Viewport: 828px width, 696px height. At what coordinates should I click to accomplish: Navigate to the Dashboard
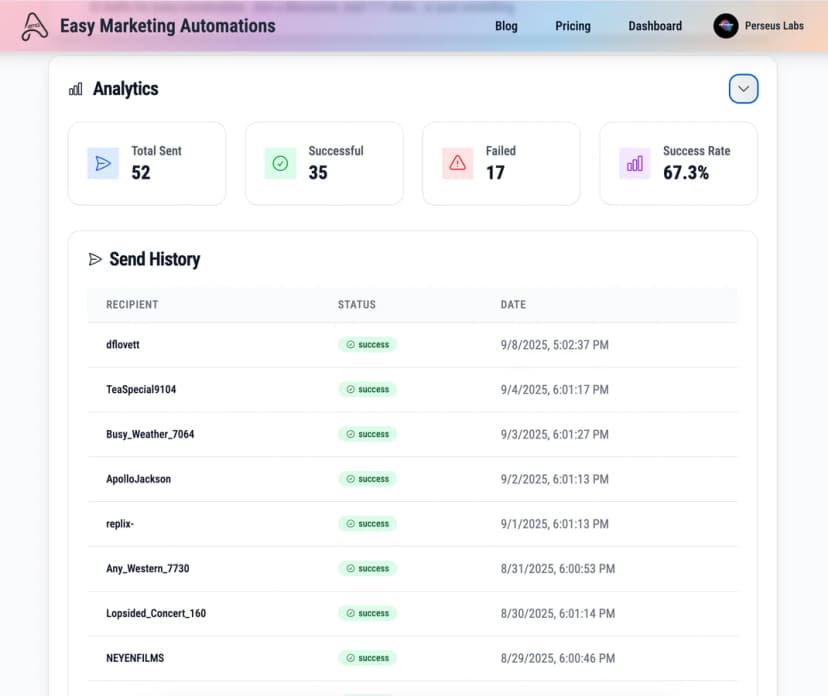point(655,26)
